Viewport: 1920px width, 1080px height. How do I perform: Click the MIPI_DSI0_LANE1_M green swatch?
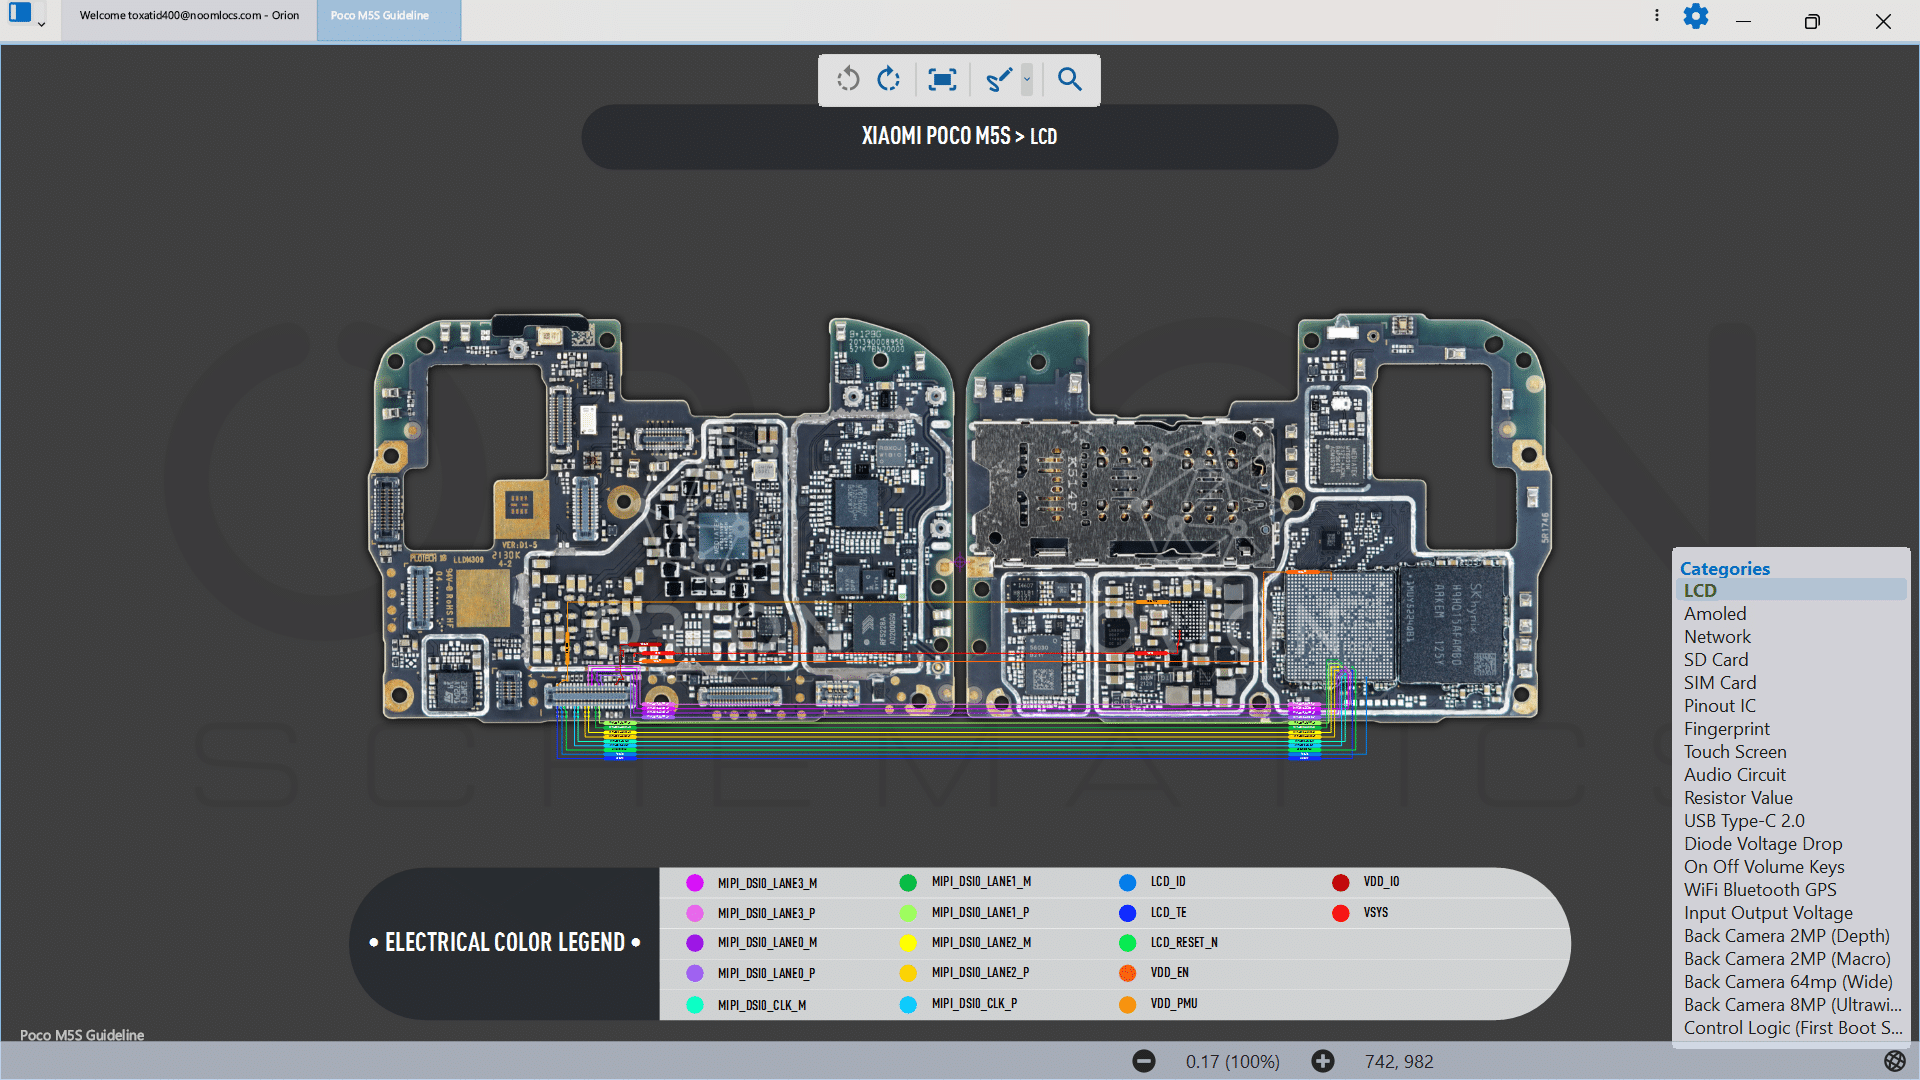[908, 883]
